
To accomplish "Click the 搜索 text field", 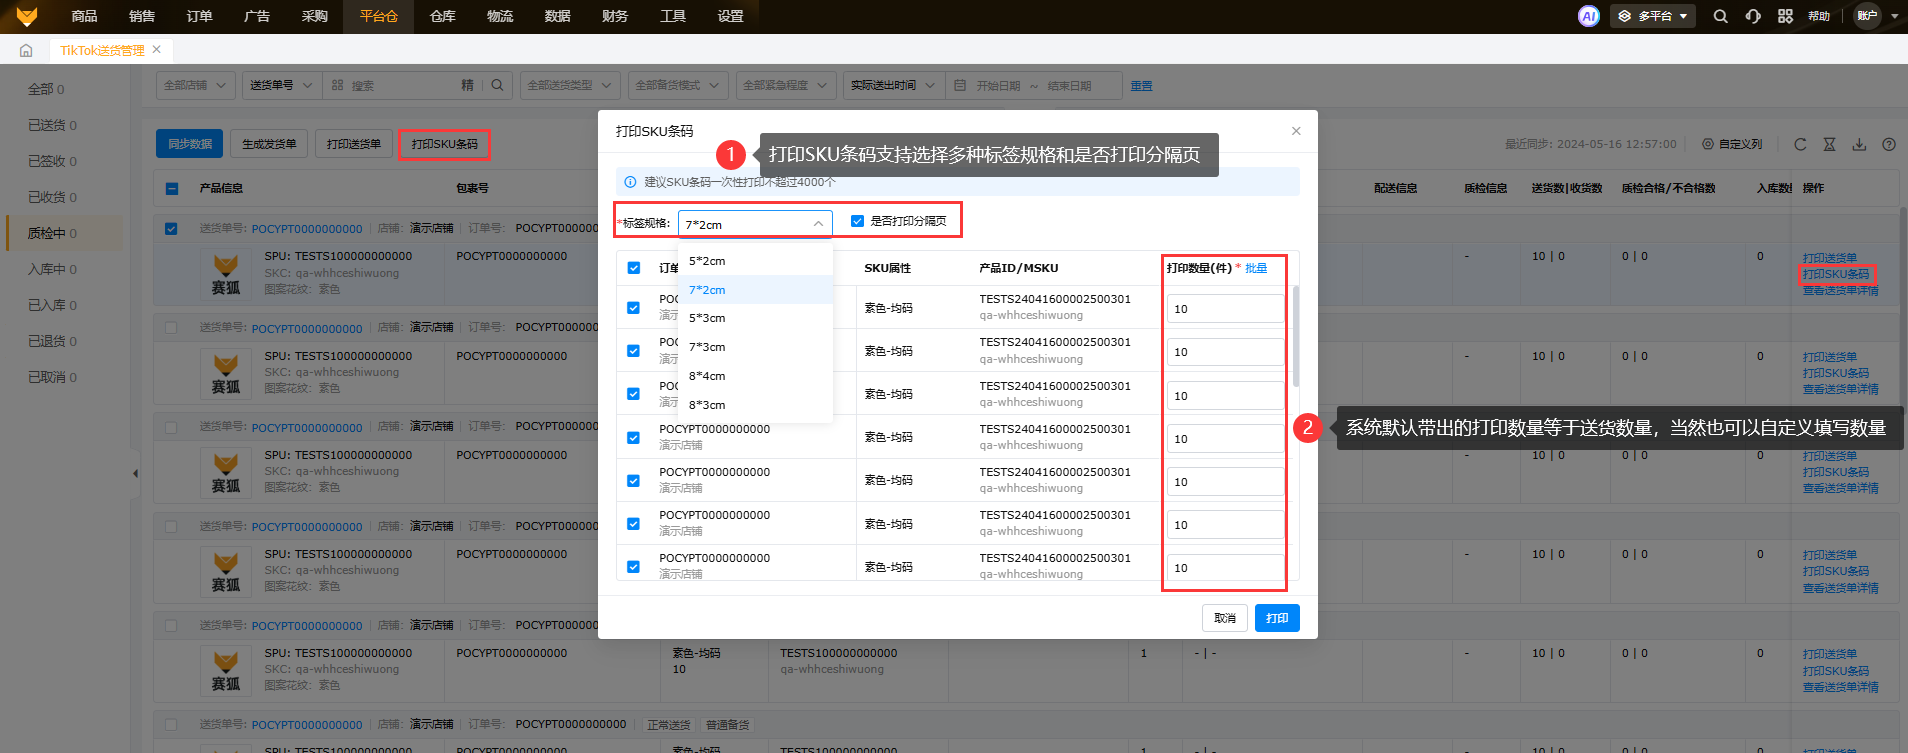I will click(400, 86).
